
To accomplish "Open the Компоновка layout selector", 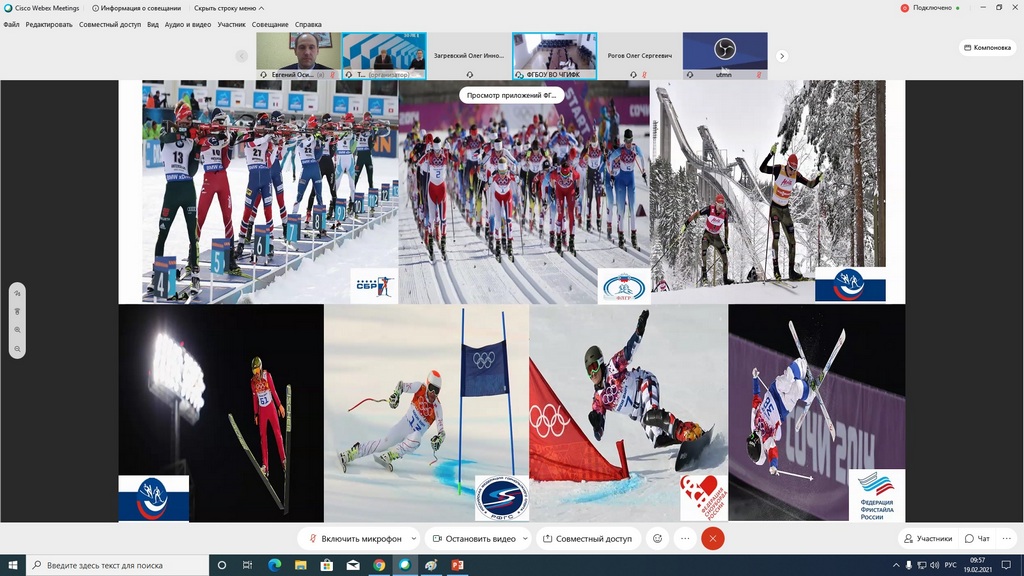I will click(x=986, y=47).
